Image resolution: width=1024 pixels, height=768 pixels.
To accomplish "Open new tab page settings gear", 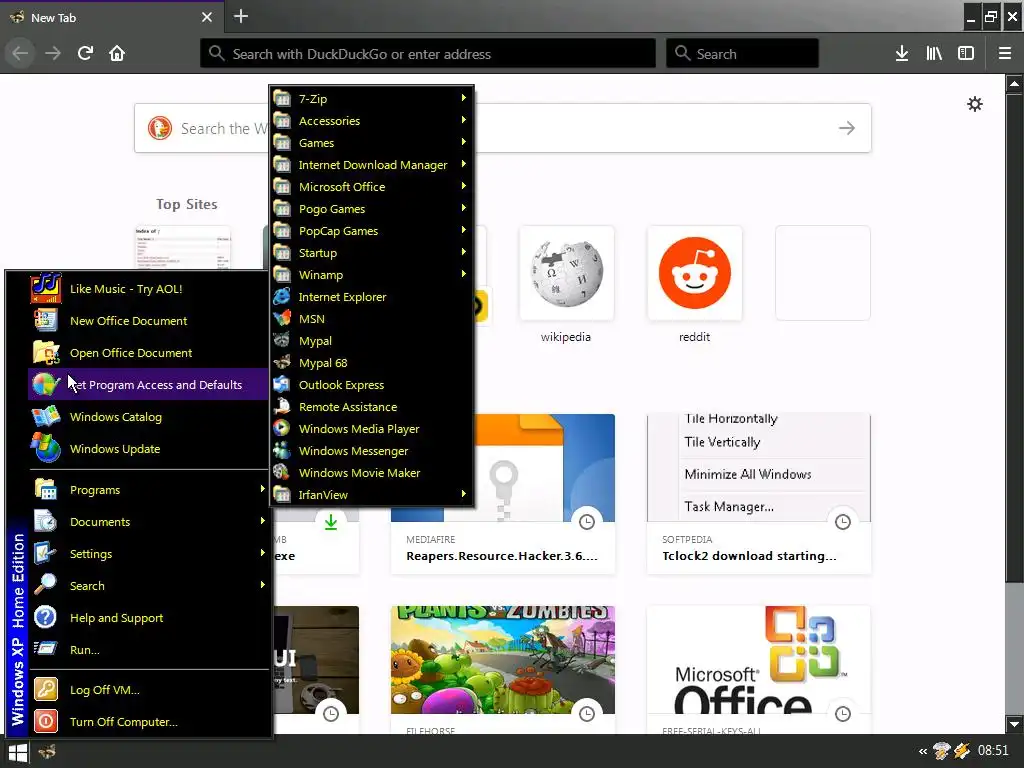I will point(975,104).
